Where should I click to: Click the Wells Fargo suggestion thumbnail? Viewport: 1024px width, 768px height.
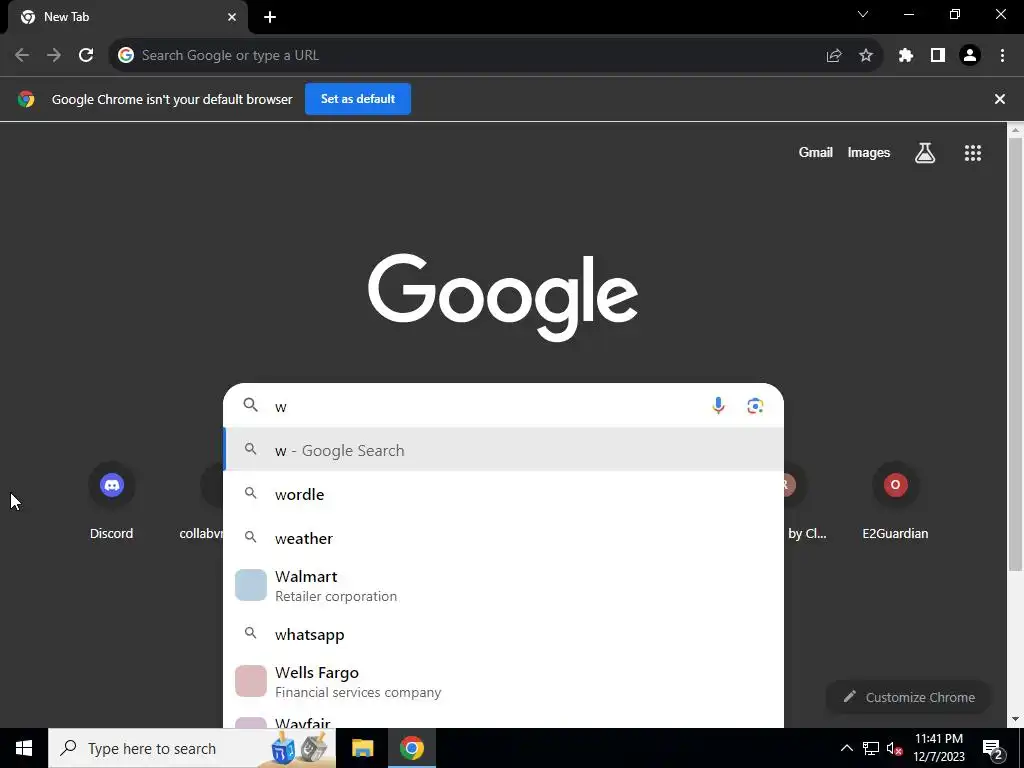tap(251, 681)
